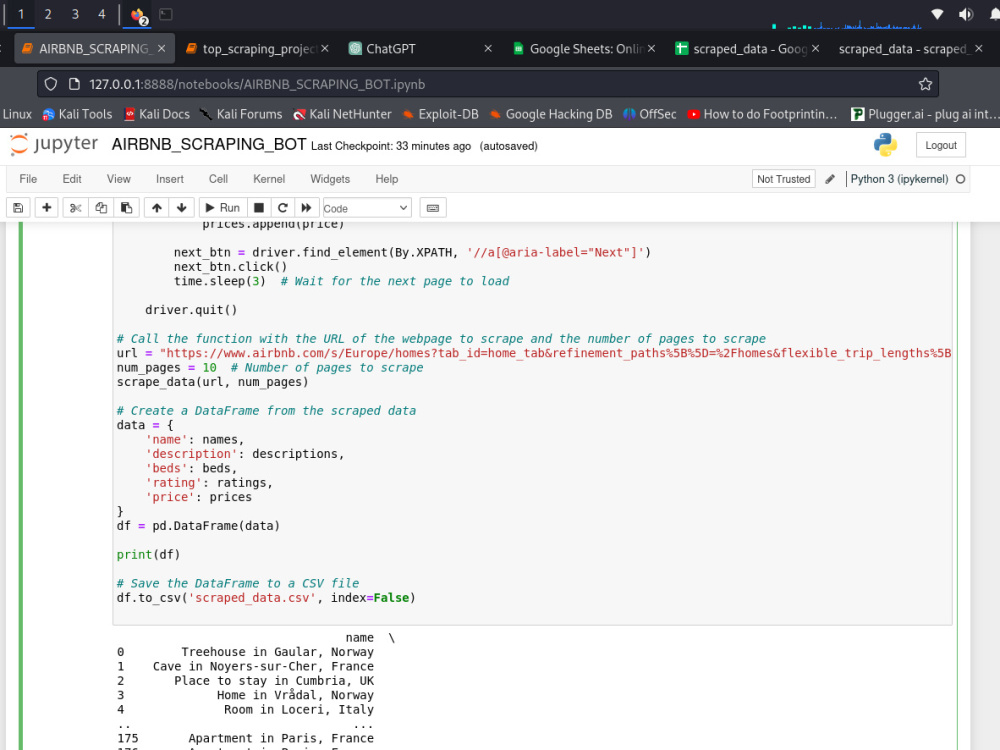1000x750 pixels.
Task: Open the command palette keyboard icon
Action: point(433,208)
